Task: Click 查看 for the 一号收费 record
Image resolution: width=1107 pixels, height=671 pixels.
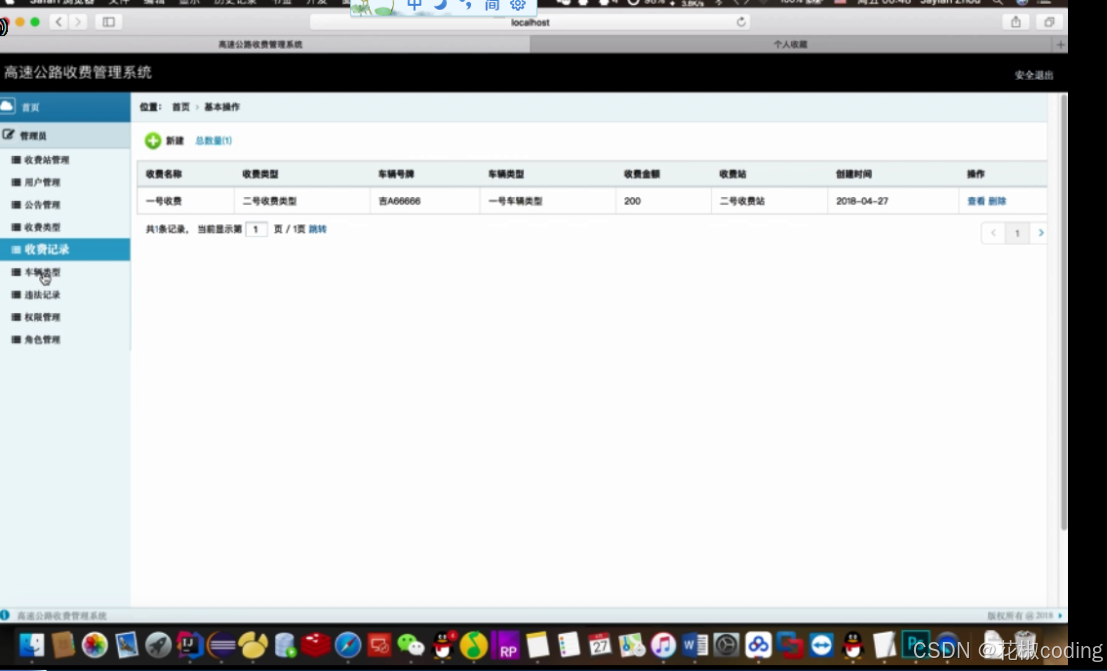Action: tap(976, 201)
